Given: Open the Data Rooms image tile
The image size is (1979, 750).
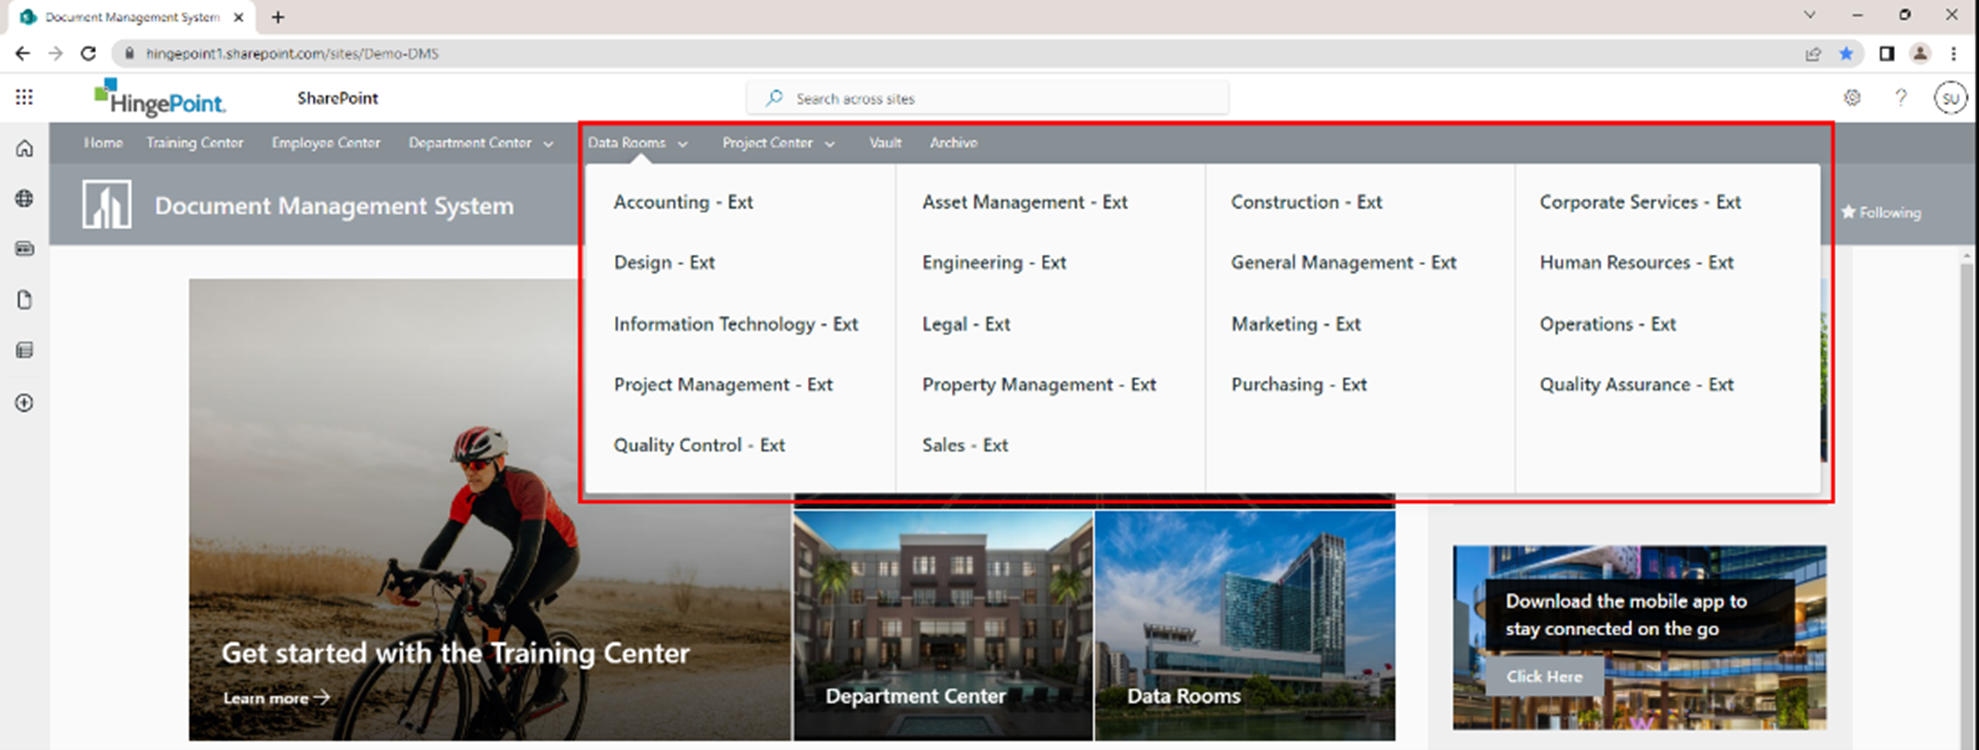Looking at the screenshot, I should pyautogui.click(x=1245, y=625).
